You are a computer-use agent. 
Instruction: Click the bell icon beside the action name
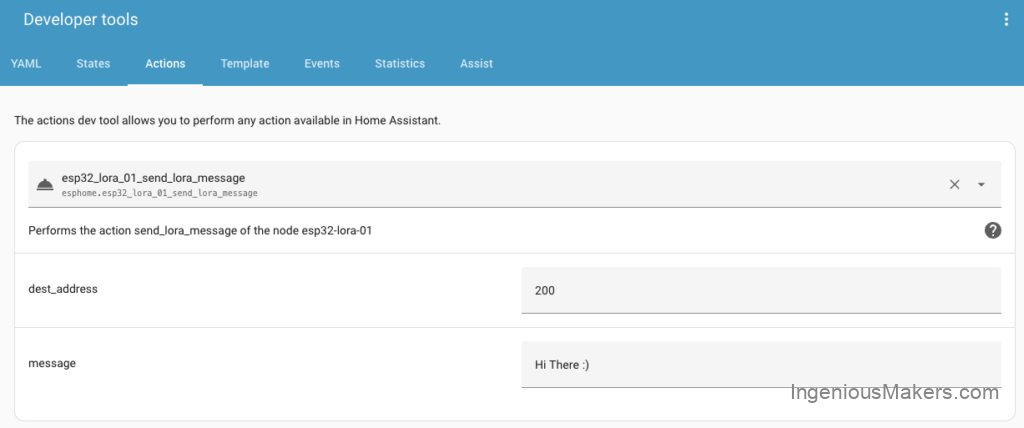45,184
